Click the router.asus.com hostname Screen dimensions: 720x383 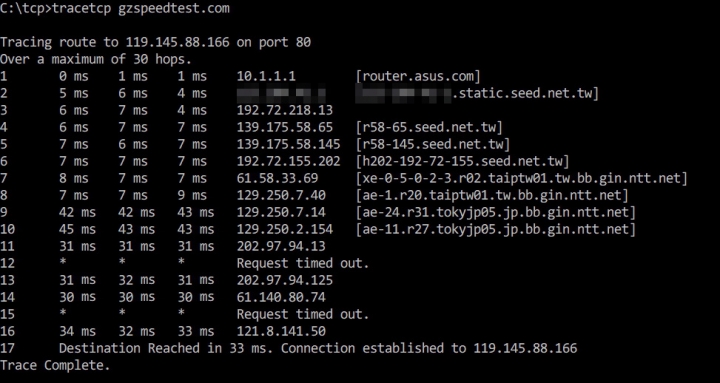418,76
